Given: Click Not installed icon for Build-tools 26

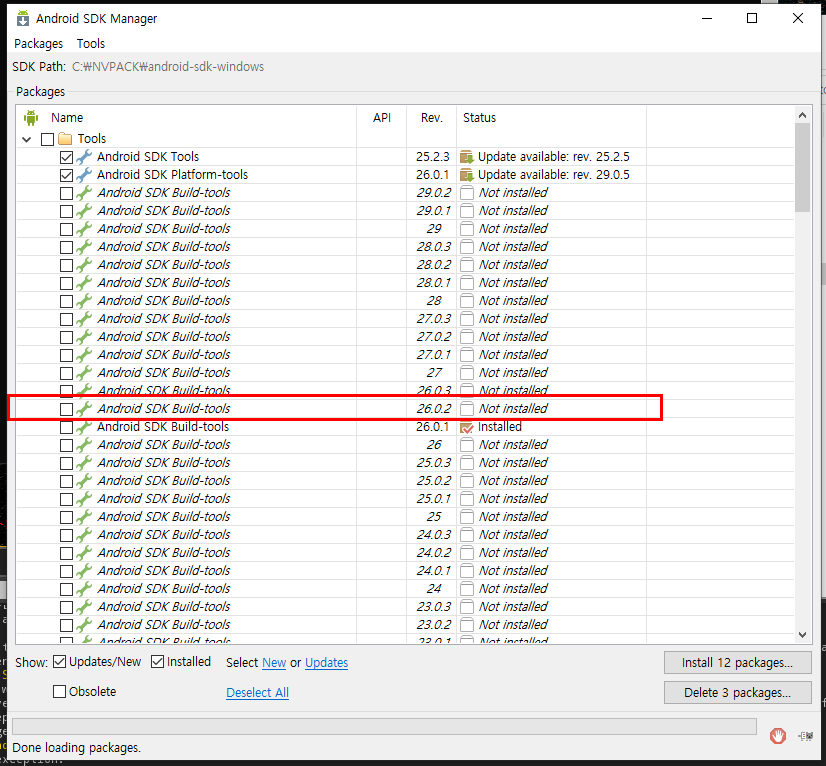Looking at the screenshot, I should 467,445.
